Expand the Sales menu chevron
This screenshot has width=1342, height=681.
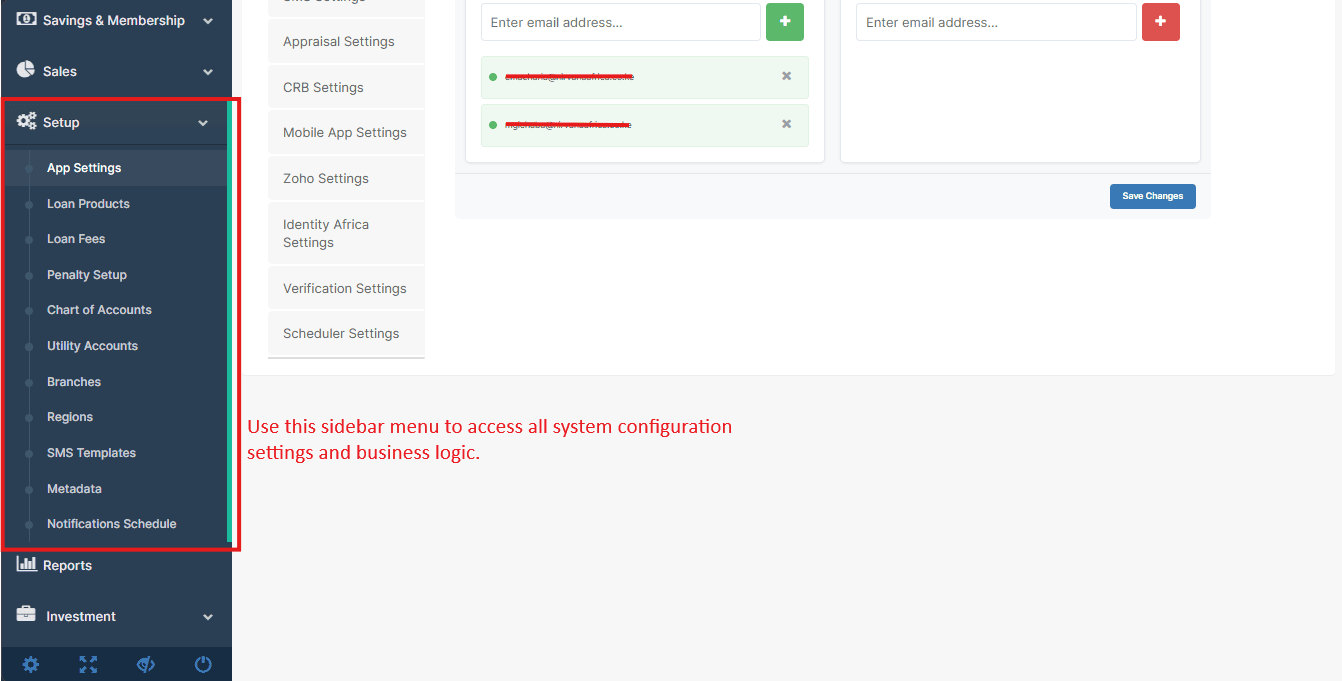pyautogui.click(x=208, y=72)
